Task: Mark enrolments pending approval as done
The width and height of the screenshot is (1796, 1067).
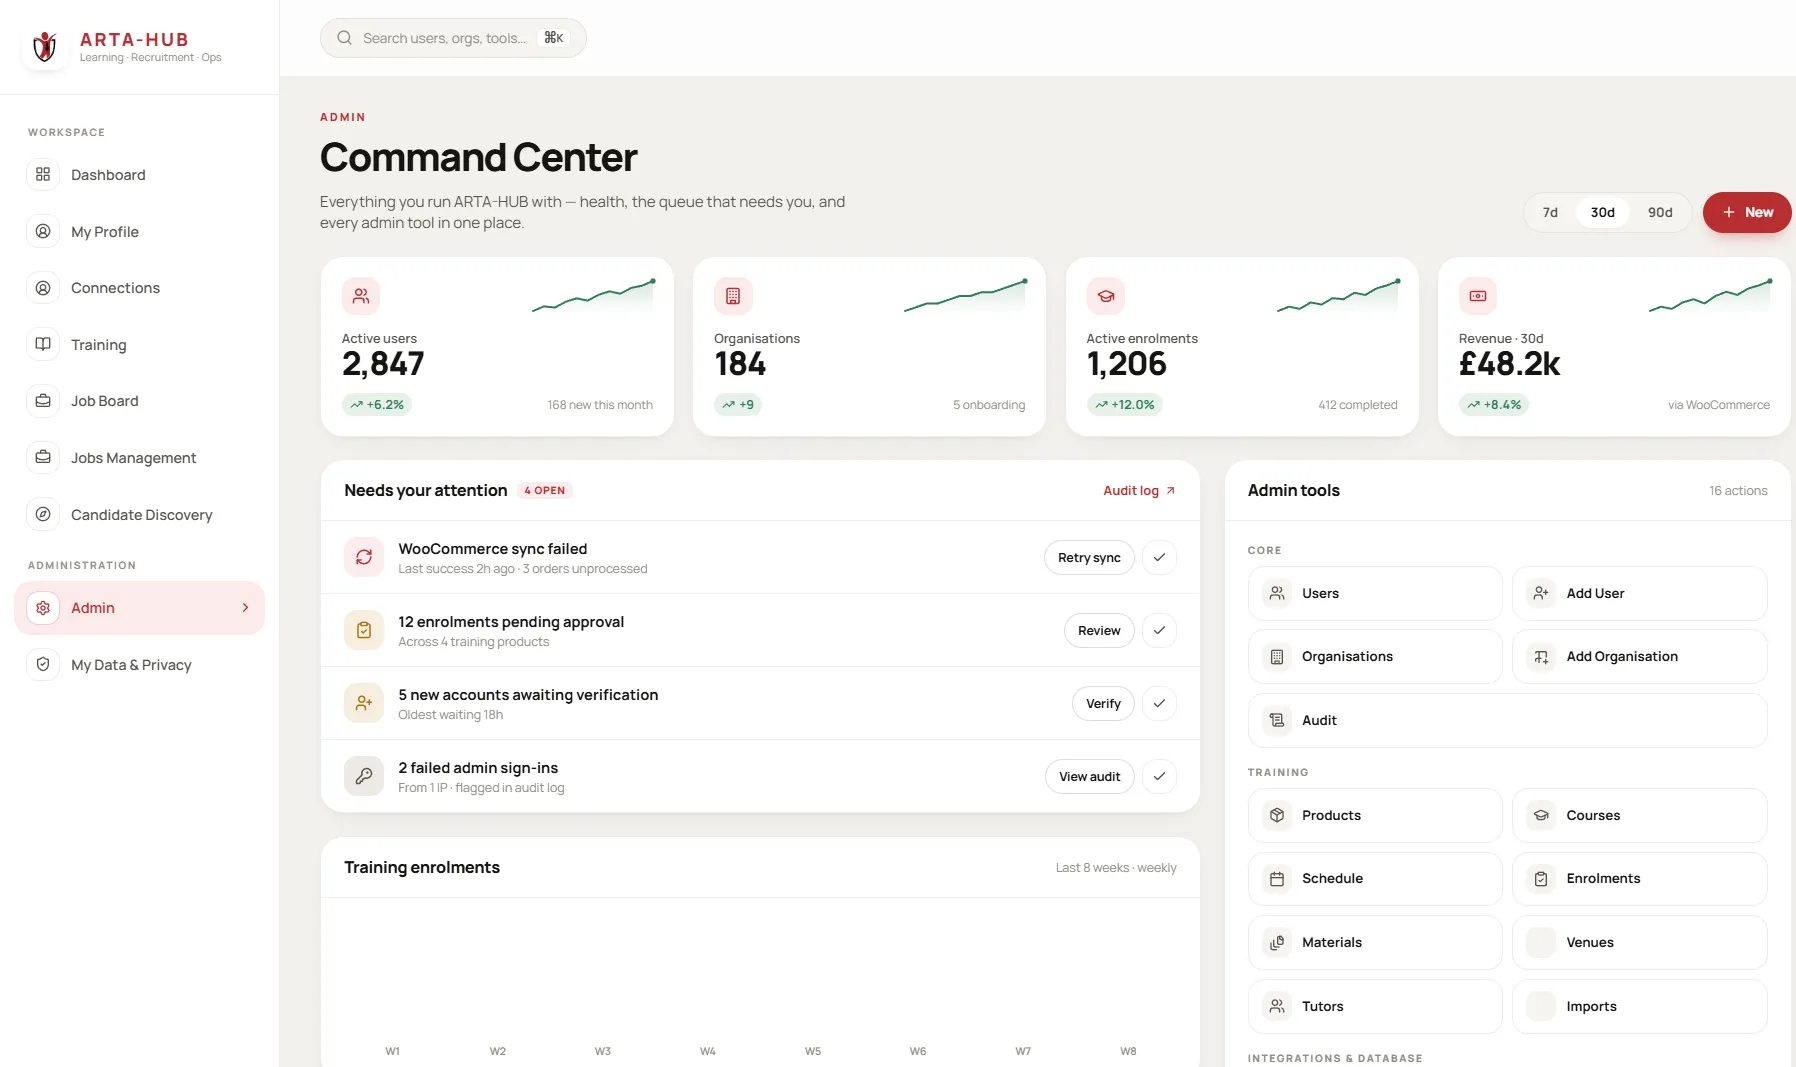Action: click(1159, 630)
